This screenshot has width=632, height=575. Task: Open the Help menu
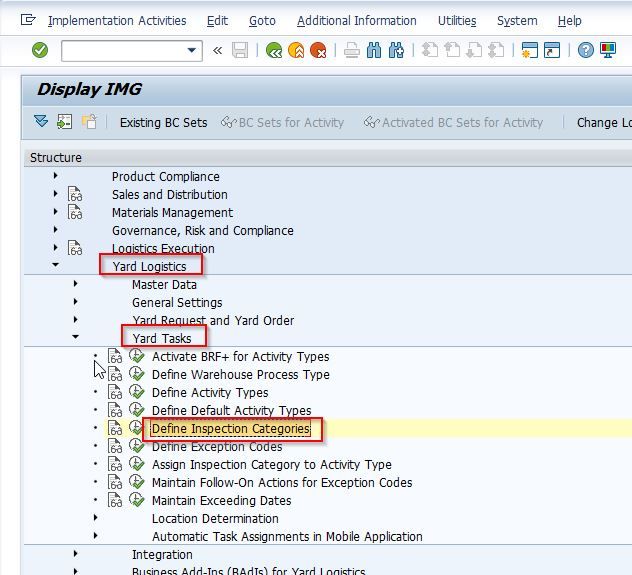tap(570, 21)
